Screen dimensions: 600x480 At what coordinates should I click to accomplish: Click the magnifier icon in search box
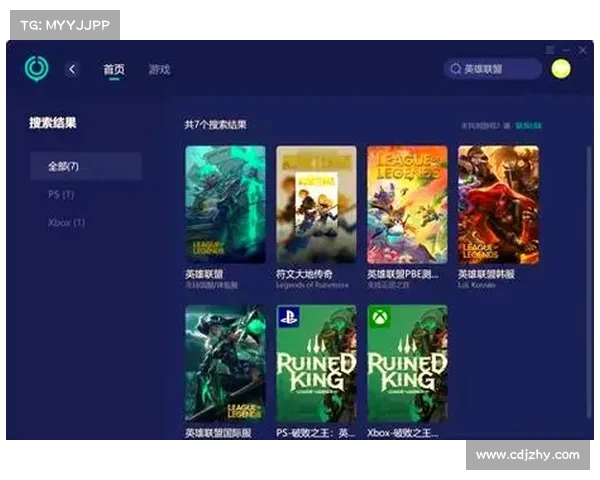(x=456, y=69)
